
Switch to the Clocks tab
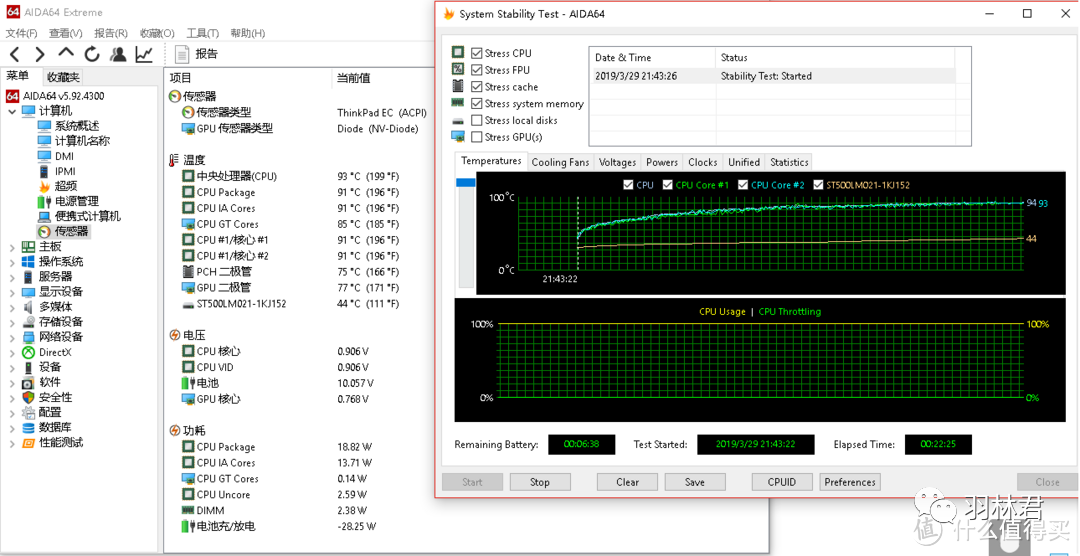click(703, 162)
